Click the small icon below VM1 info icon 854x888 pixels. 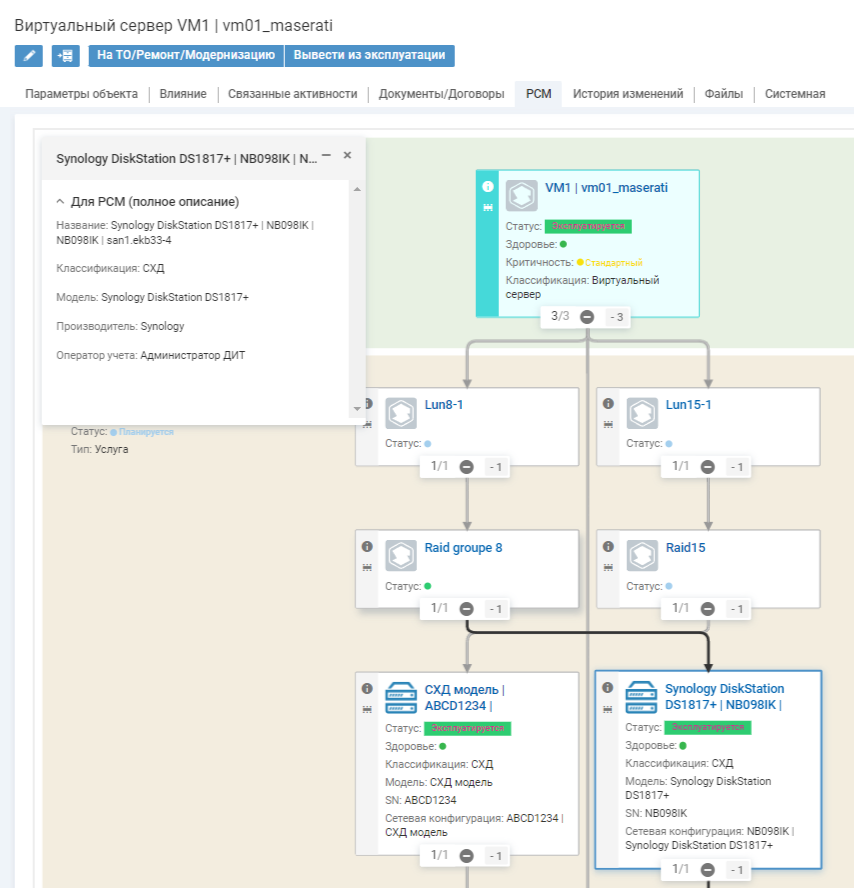(488, 208)
